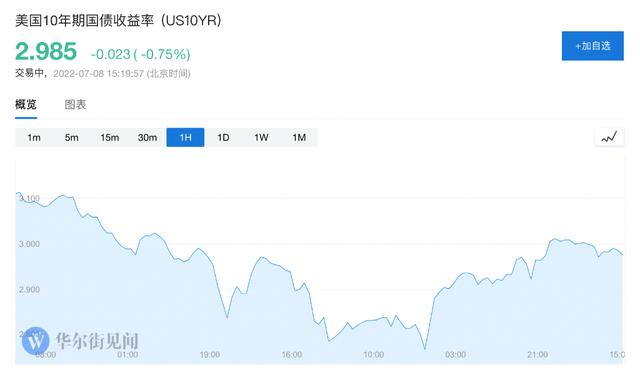Switch chart to 1M timeframe

tap(299, 138)
